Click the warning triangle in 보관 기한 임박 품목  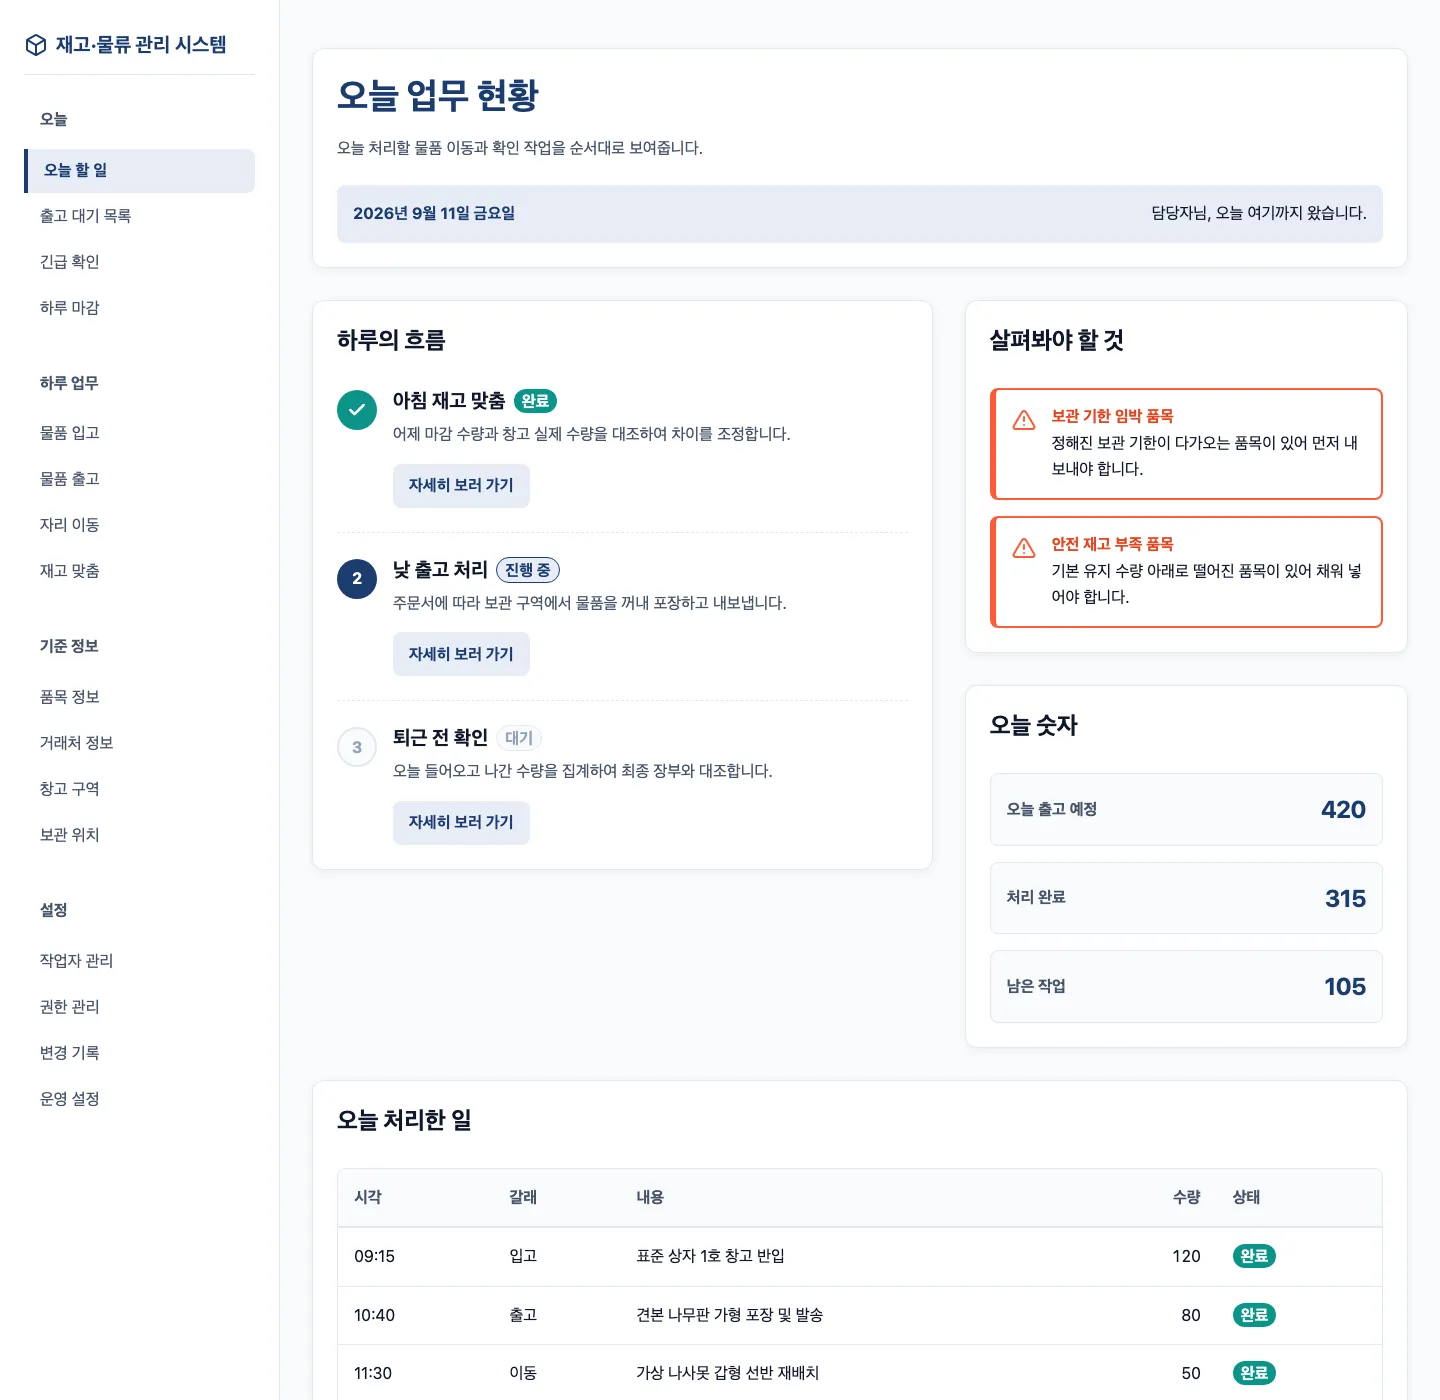pyautogui.click(x=1024, y=420)
